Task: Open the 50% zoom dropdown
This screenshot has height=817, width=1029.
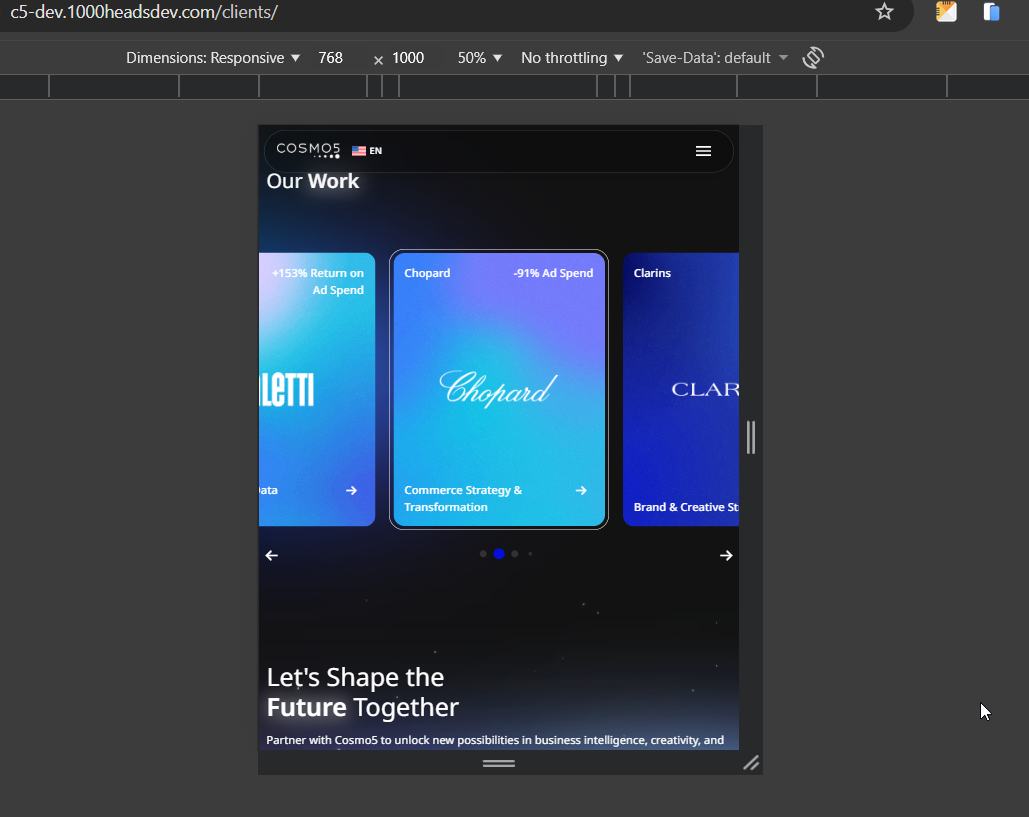Action: pos(480,58)
